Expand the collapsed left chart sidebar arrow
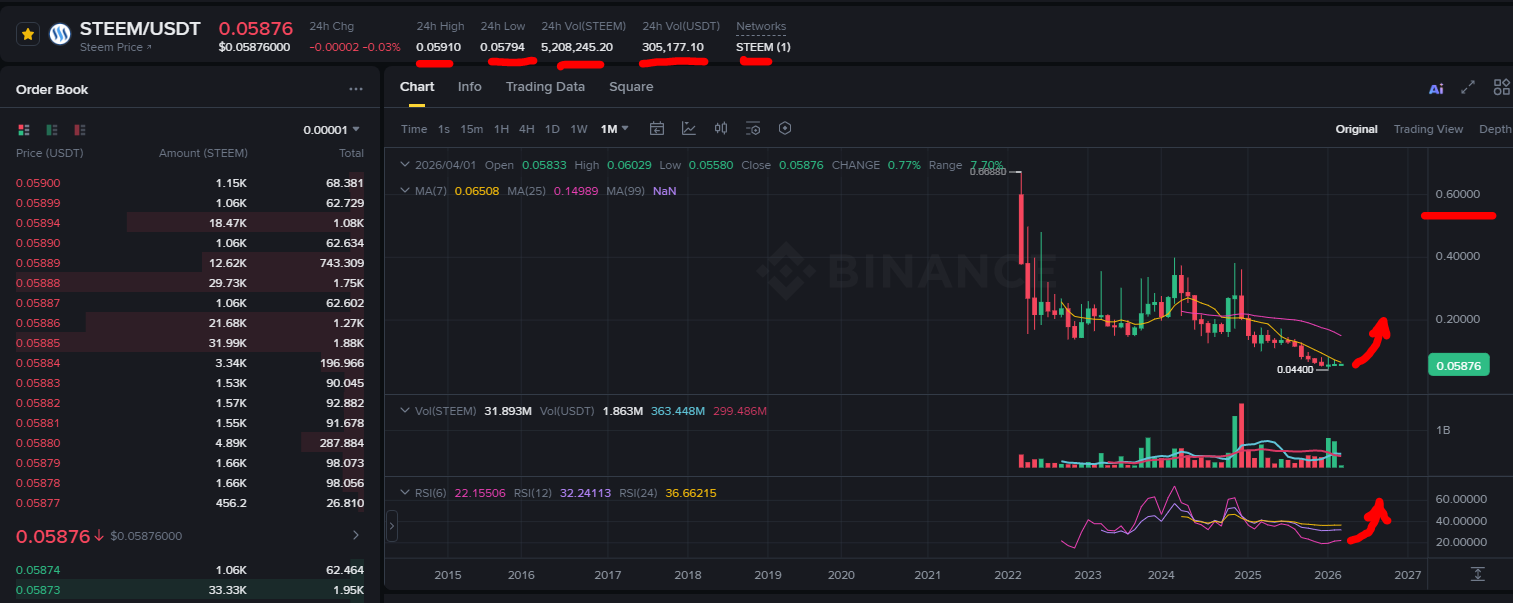The width and height of the screenshot is (1513, 603). (392, 525)
